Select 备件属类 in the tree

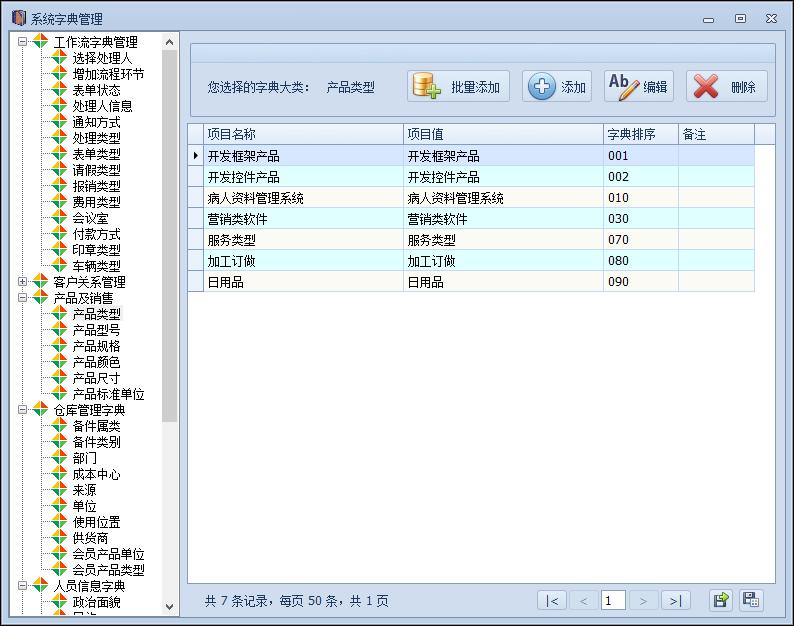(x=96, y=426)
